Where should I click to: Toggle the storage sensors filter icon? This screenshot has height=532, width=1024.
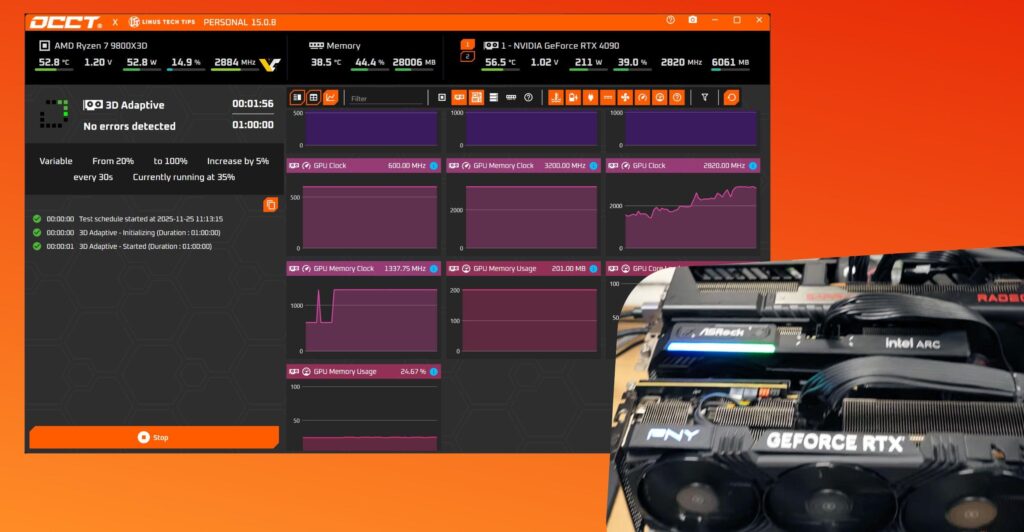coord(494,98)
